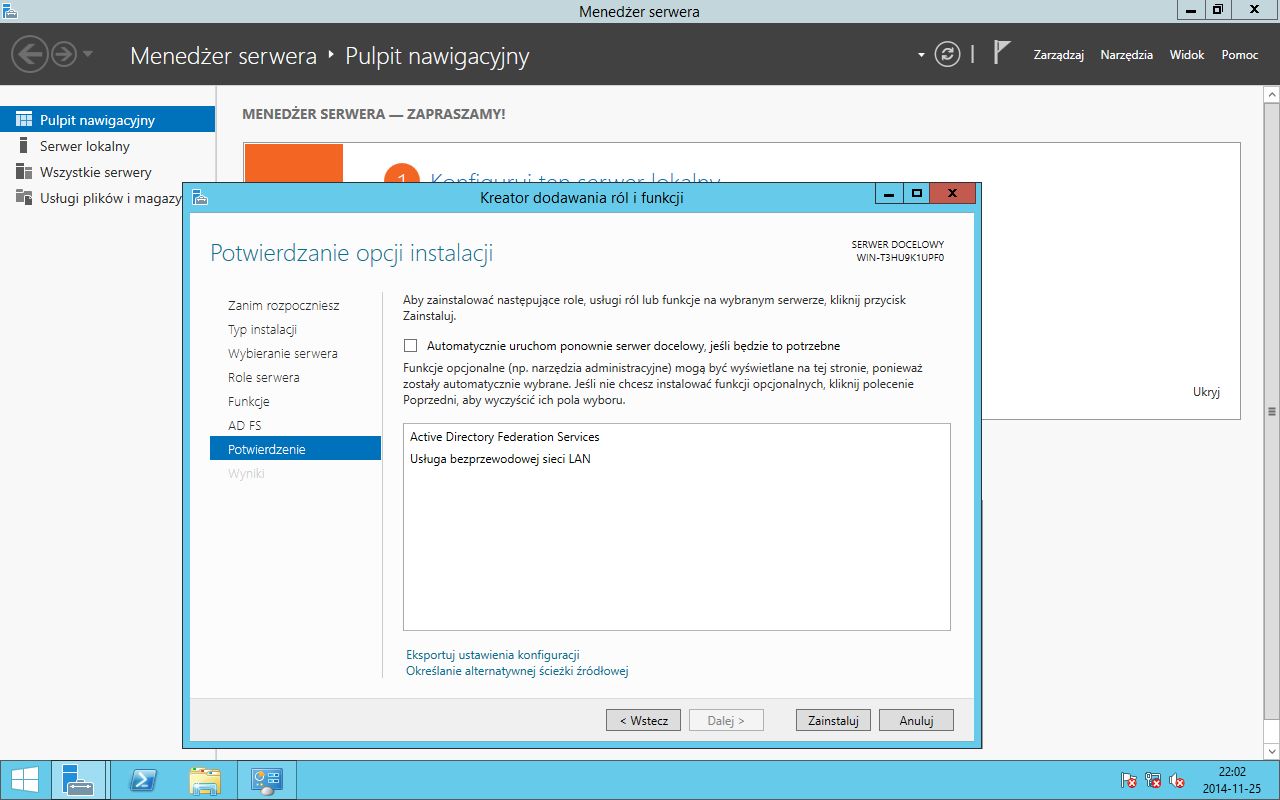Click the fourth taskbar wizard window icon
This screenshot has height=800, width=1280.
(267, 780)
